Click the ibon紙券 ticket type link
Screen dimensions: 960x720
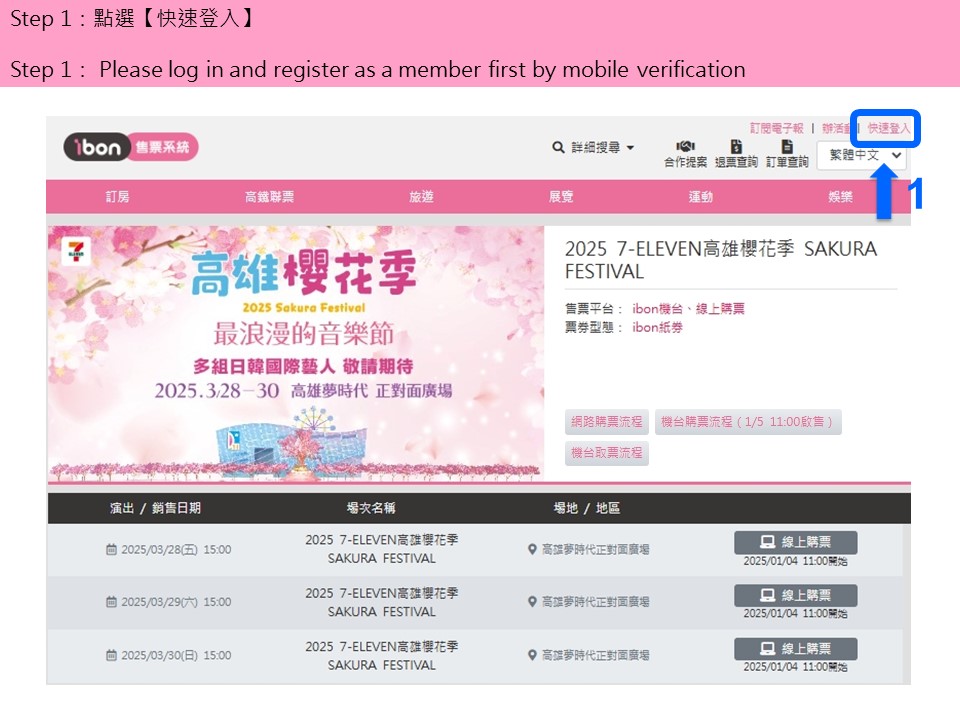click(657, 328)
